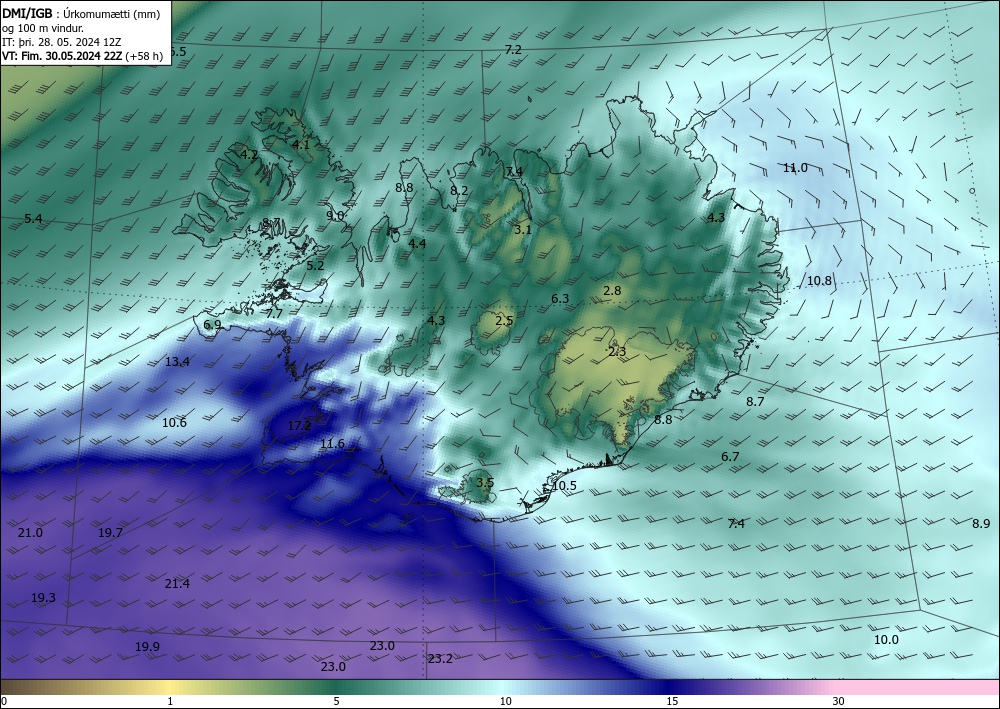Click the forecast offset "(+58 h)"
The height and width of the screenshot is (709, 1000).
(x=144, y=56)
